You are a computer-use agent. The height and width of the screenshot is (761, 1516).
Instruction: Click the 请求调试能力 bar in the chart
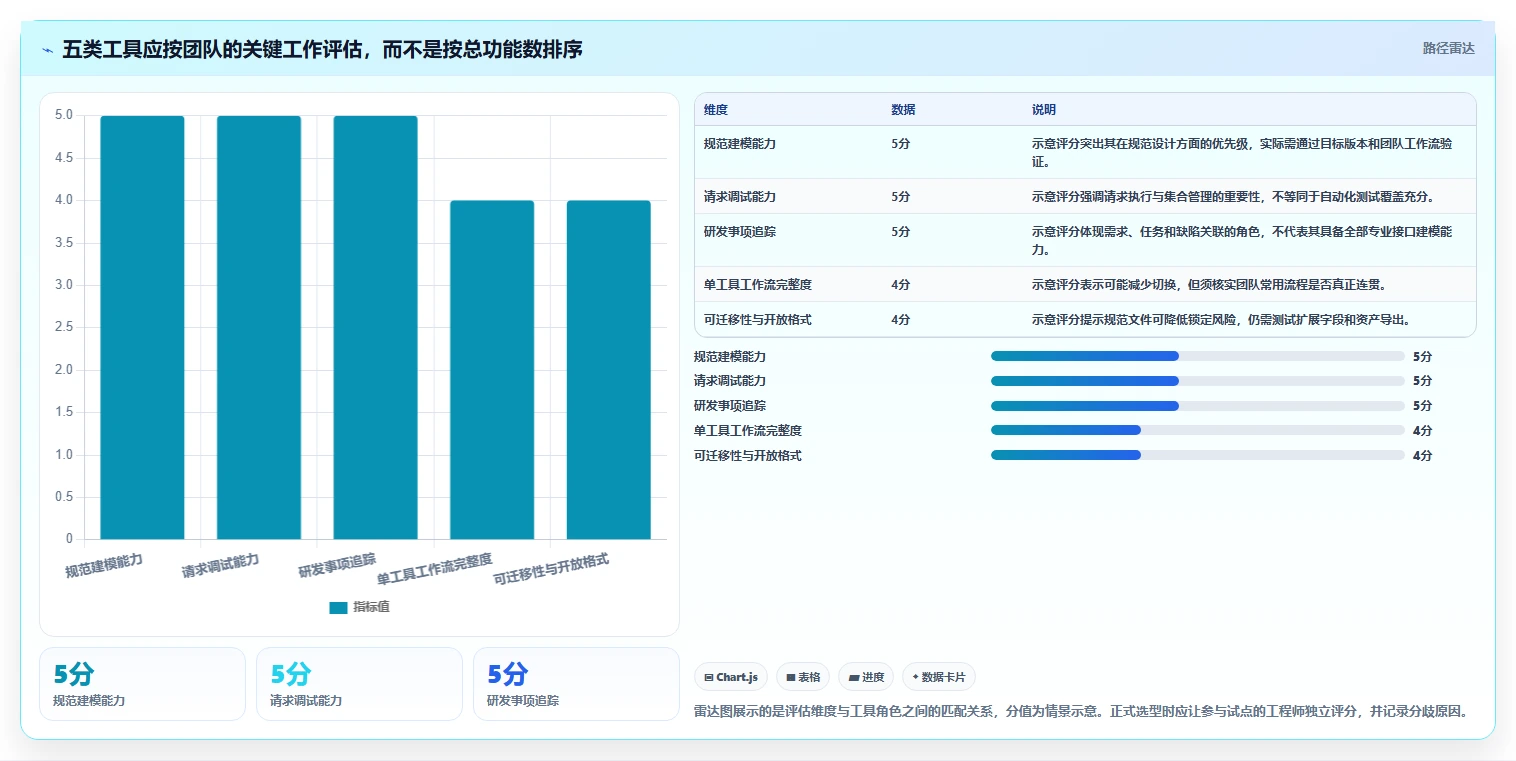(x=259, y=328)
